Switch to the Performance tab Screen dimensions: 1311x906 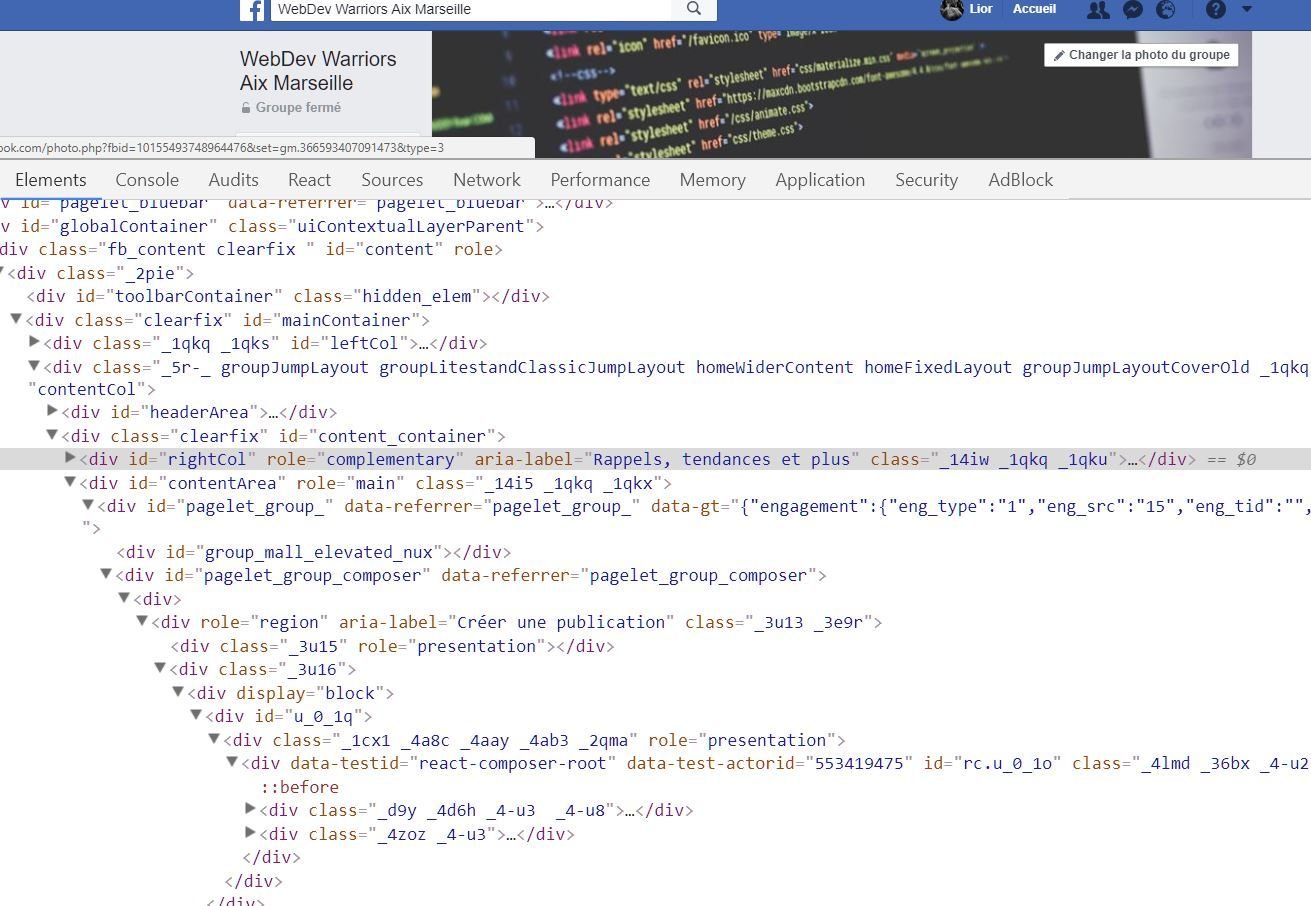[x=600, y=180]
